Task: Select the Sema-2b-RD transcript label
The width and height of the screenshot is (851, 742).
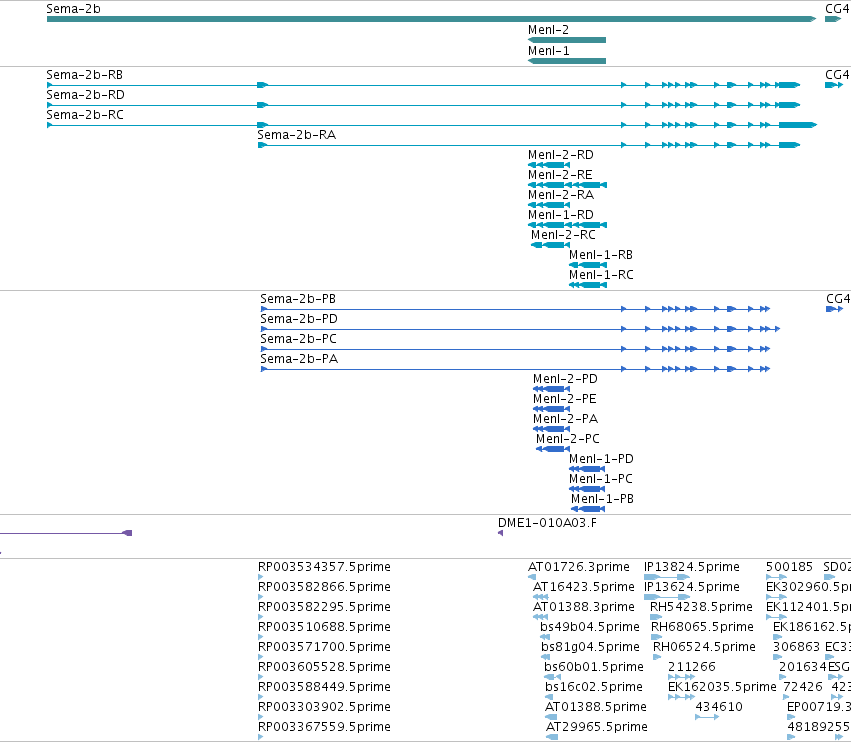Action: tap(85, 95)
